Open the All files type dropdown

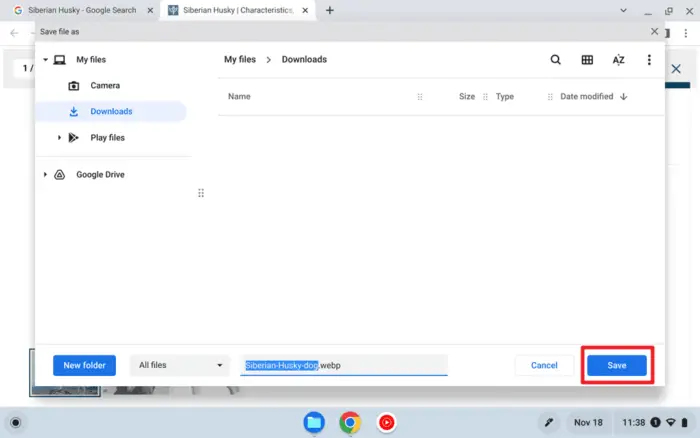180,365
